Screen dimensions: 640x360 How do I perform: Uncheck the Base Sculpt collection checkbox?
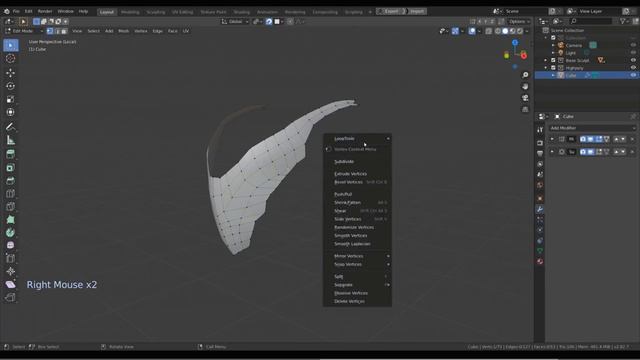coord(553,60)
